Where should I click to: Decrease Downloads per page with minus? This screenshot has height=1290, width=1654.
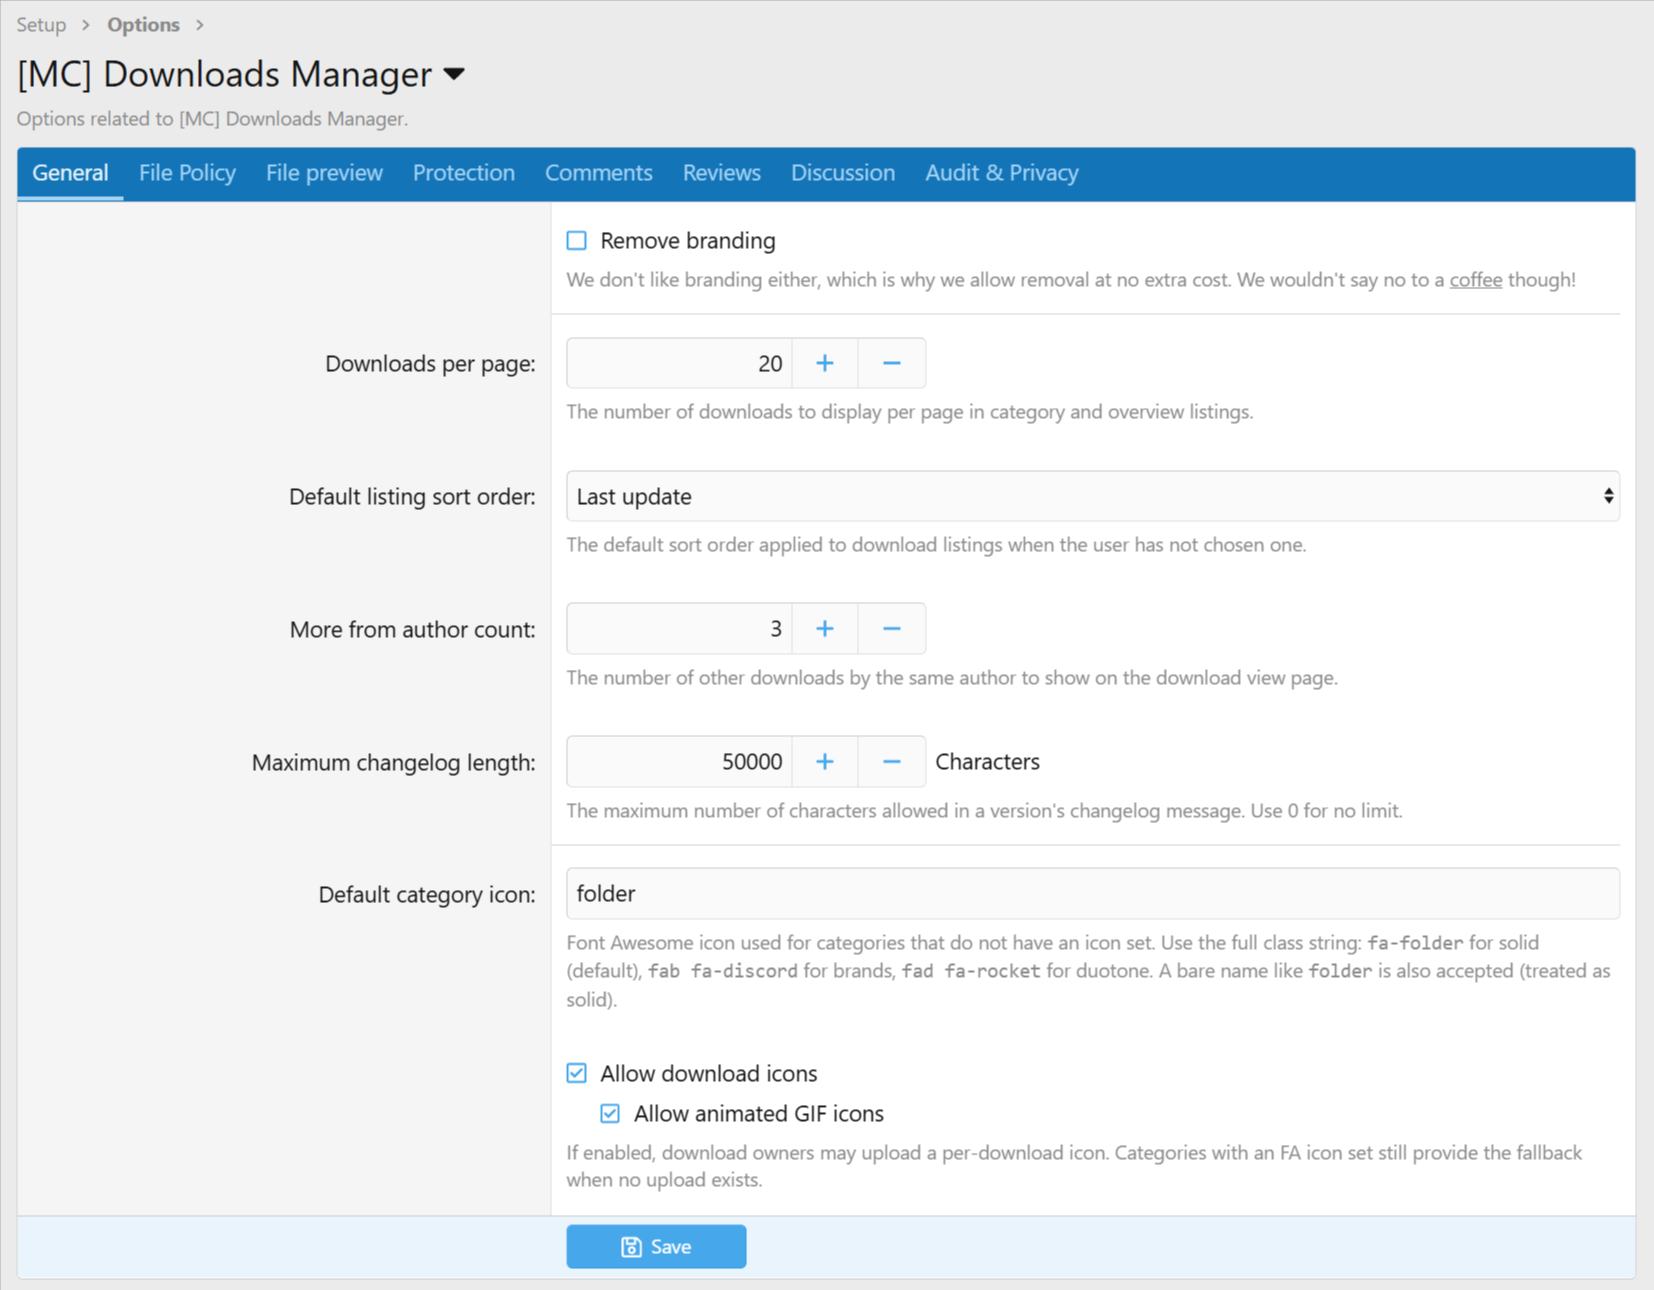tap(892, 363)
